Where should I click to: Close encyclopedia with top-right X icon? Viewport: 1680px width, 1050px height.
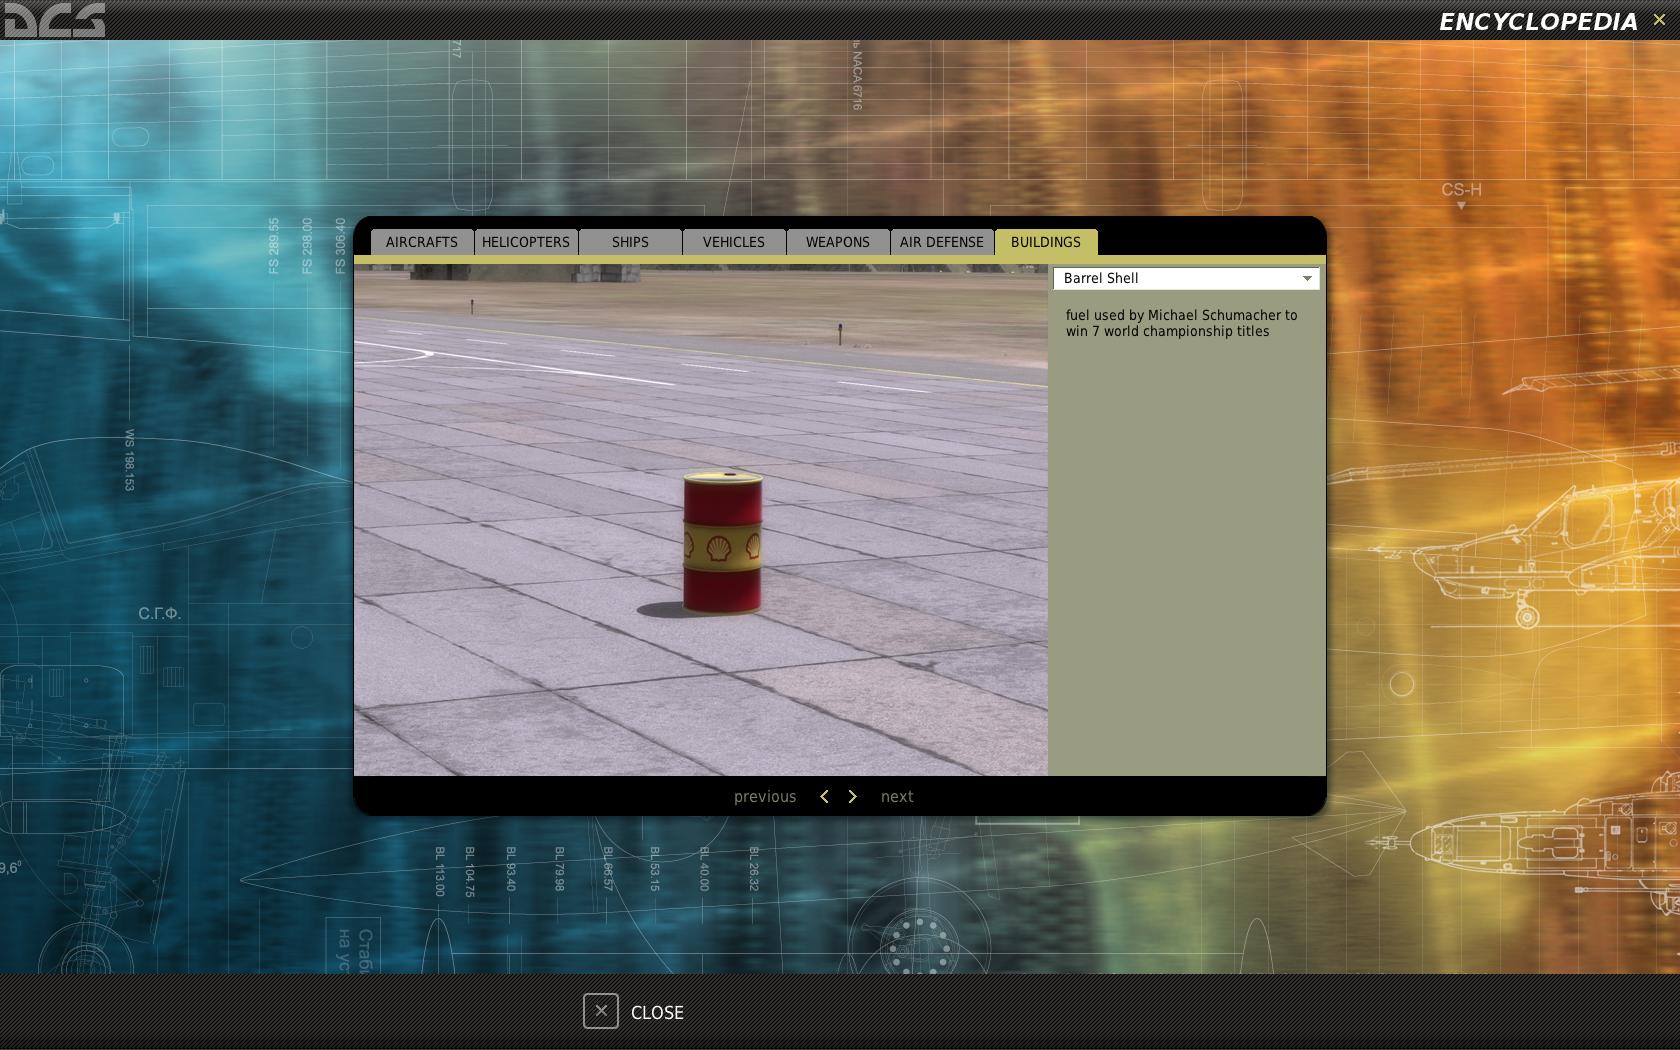[x=1659, y=20]
